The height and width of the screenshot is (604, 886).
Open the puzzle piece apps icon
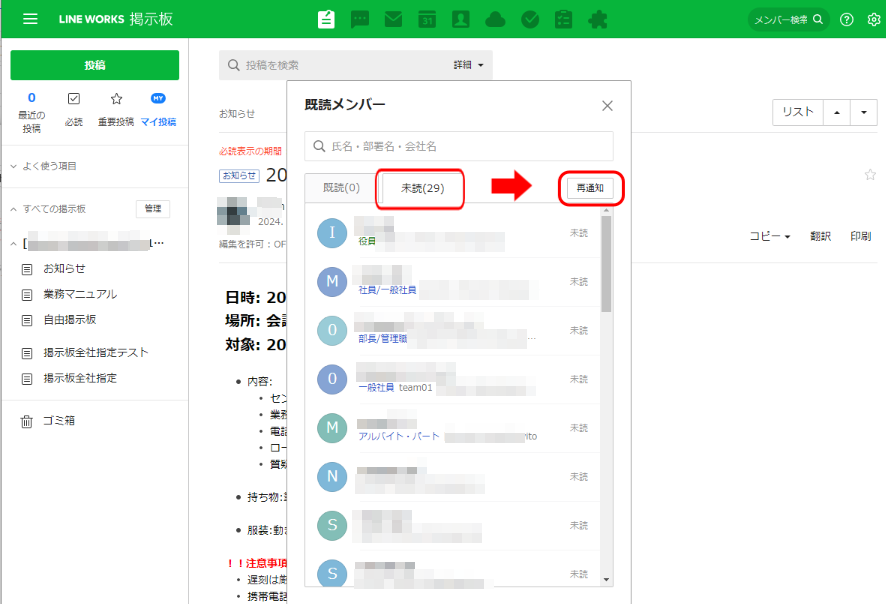[598, 19]
